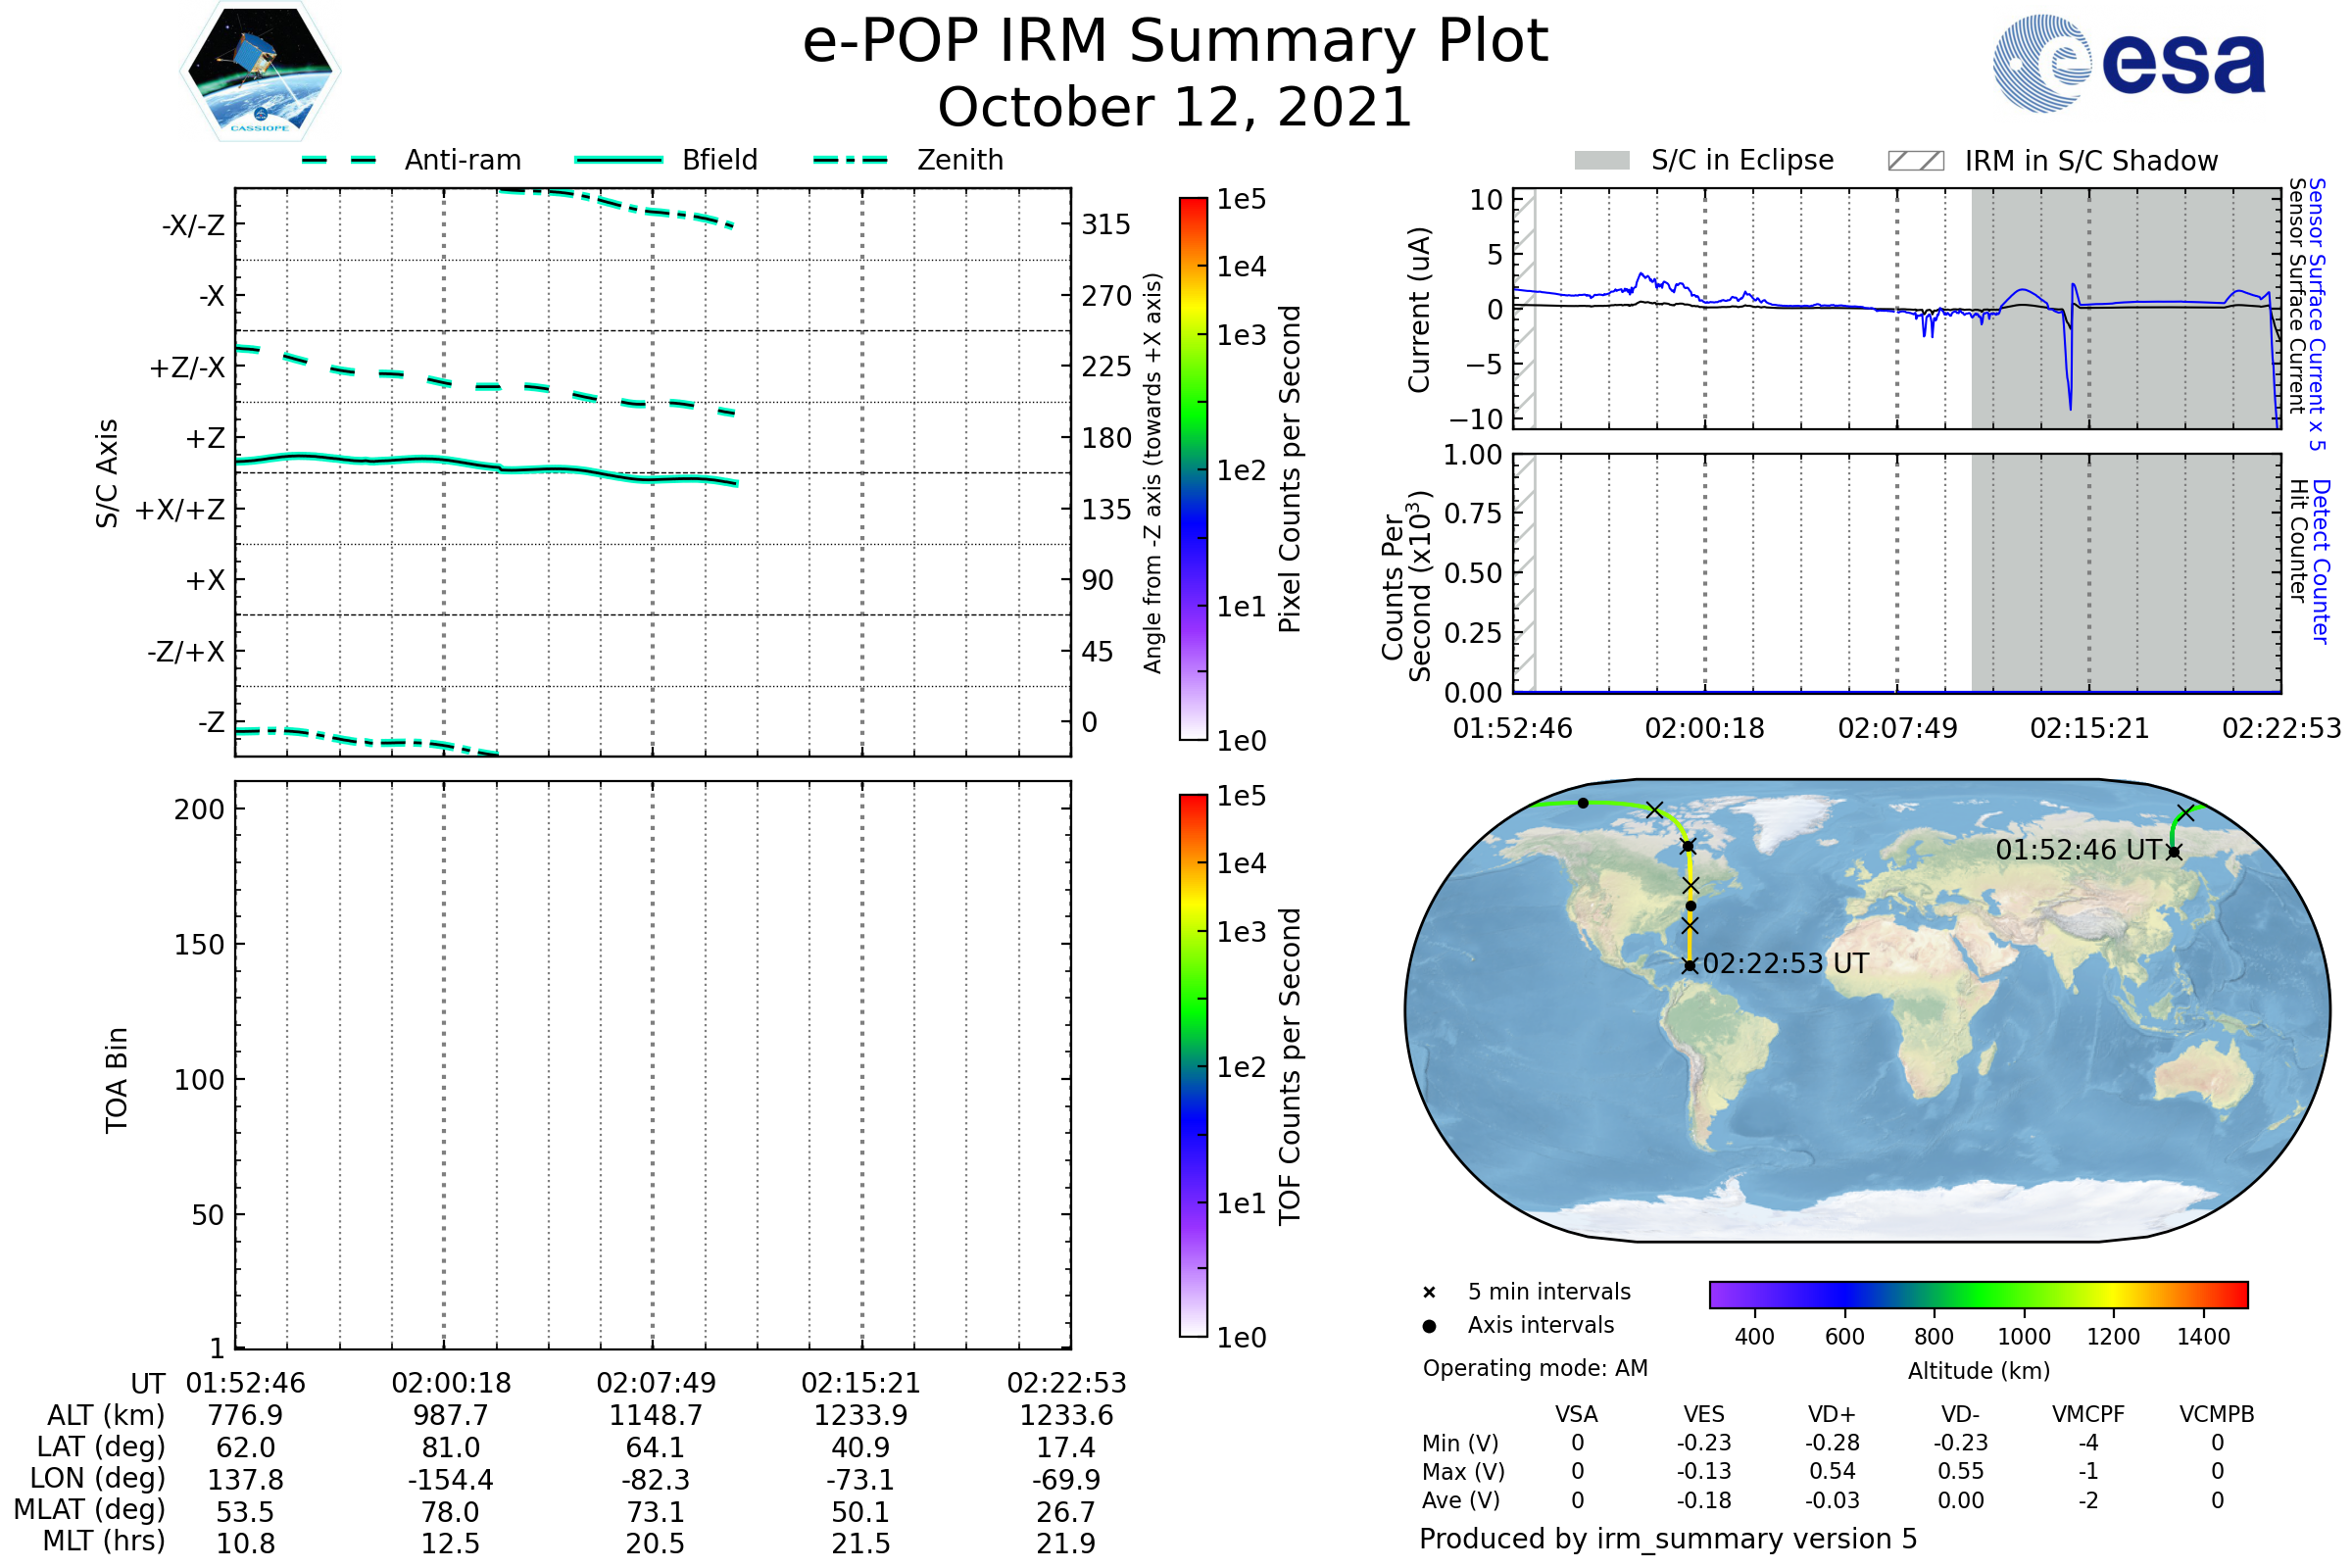The width and height of the screenshot is (2352, 1568).
Task: Click the Pixel Counts per Second colorbar
Action: pyautogui.click(x=1193, y=469)
